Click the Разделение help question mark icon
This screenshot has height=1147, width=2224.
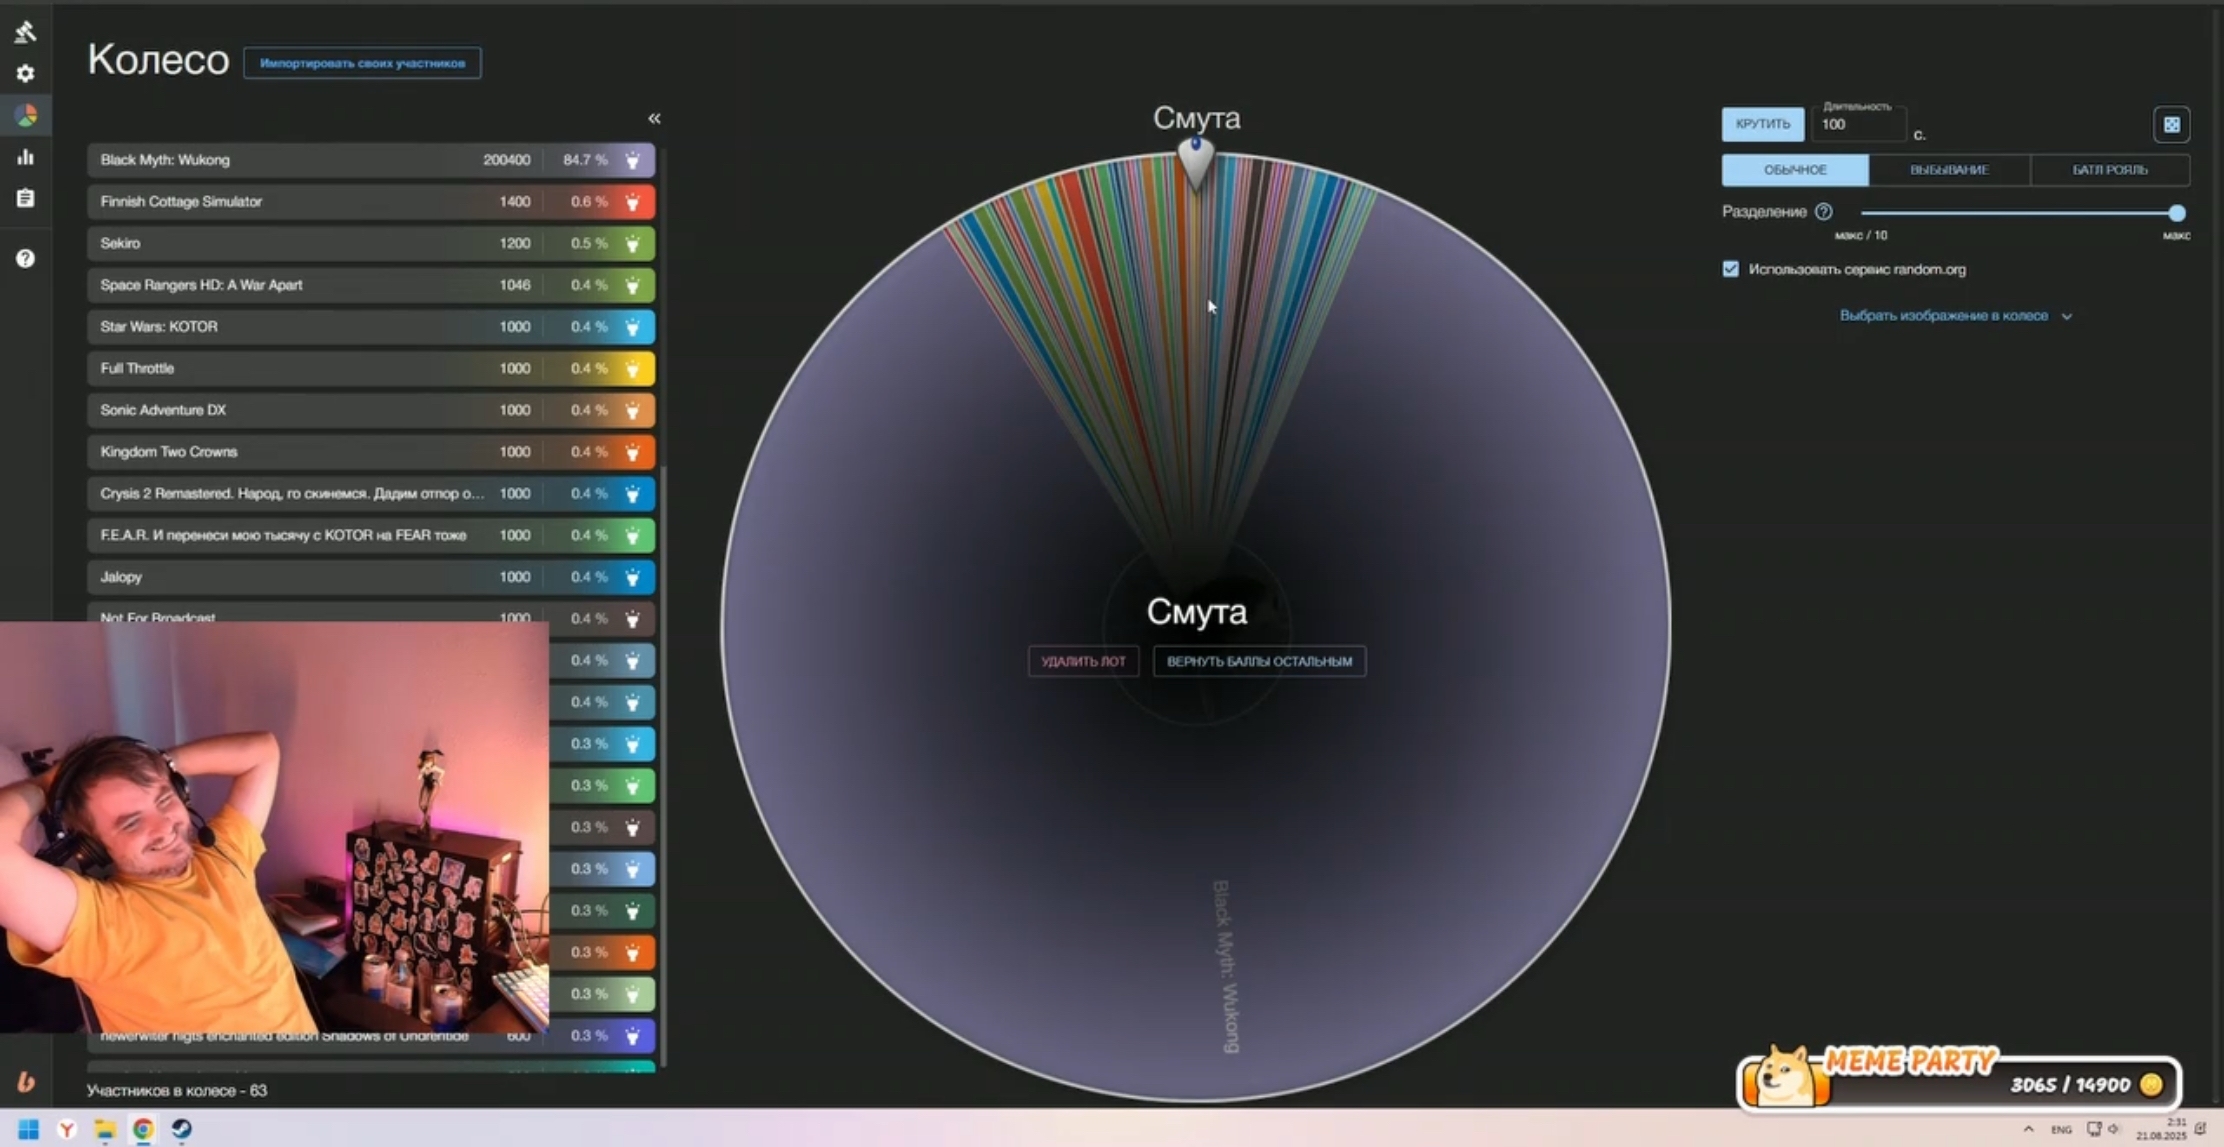point(1823,212)
